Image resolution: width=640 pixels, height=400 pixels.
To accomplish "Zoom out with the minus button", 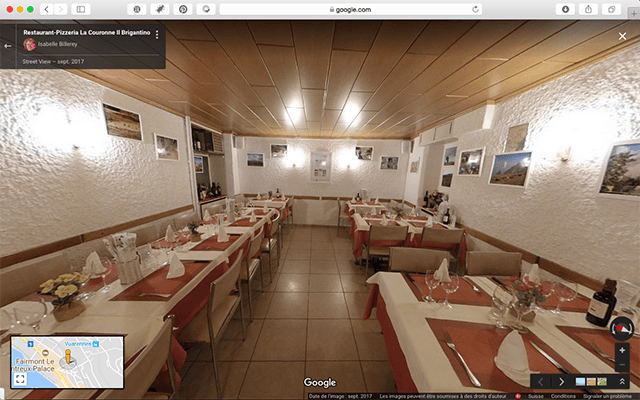I will point(622,363).
